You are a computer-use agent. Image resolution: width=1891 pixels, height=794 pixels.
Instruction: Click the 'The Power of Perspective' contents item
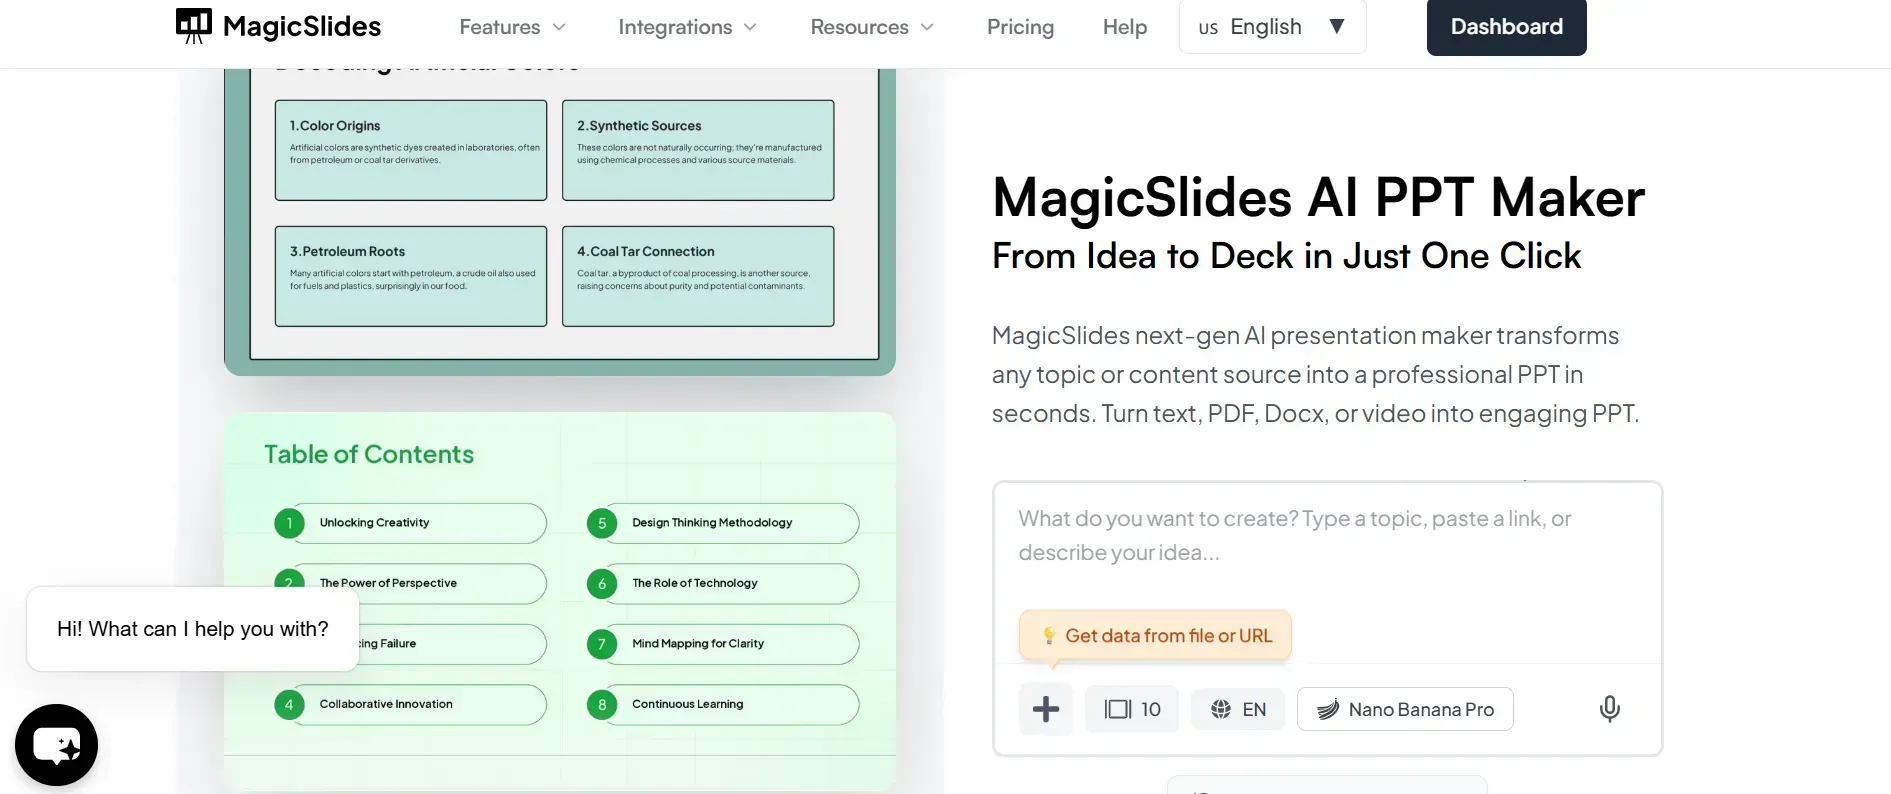[x=410, y=583]
